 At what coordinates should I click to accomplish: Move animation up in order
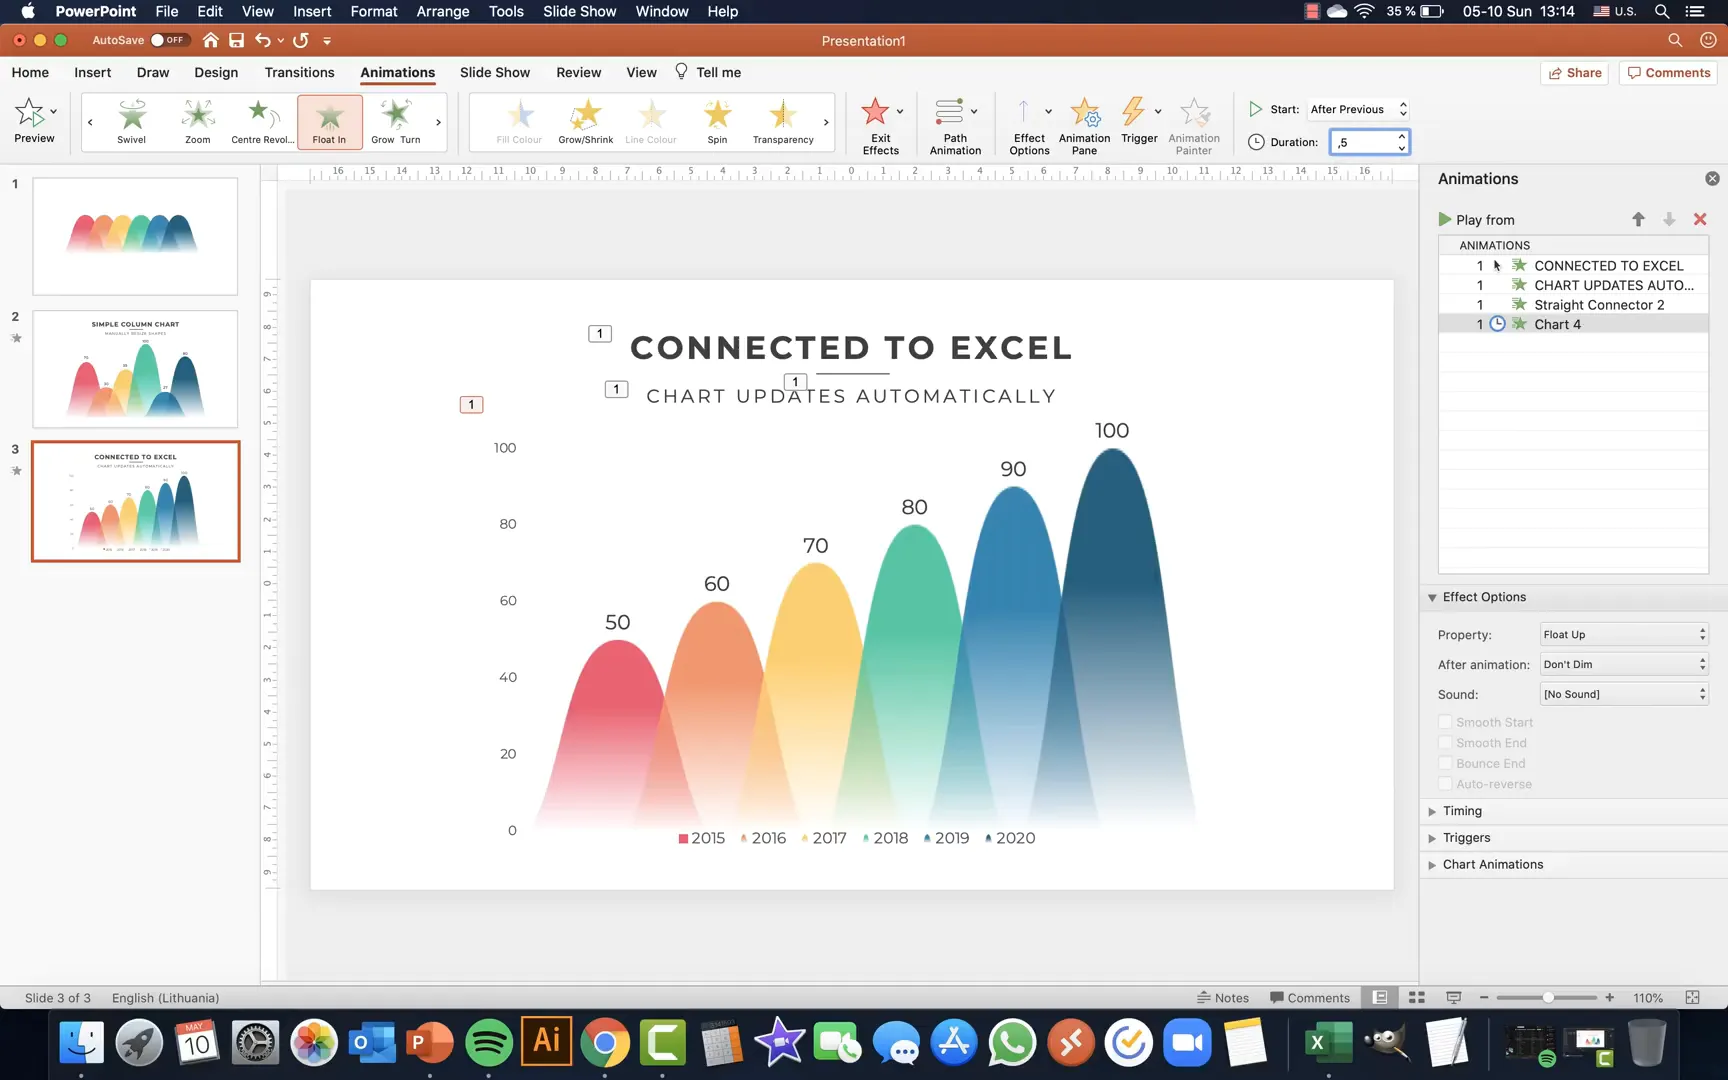(1638, 219)
